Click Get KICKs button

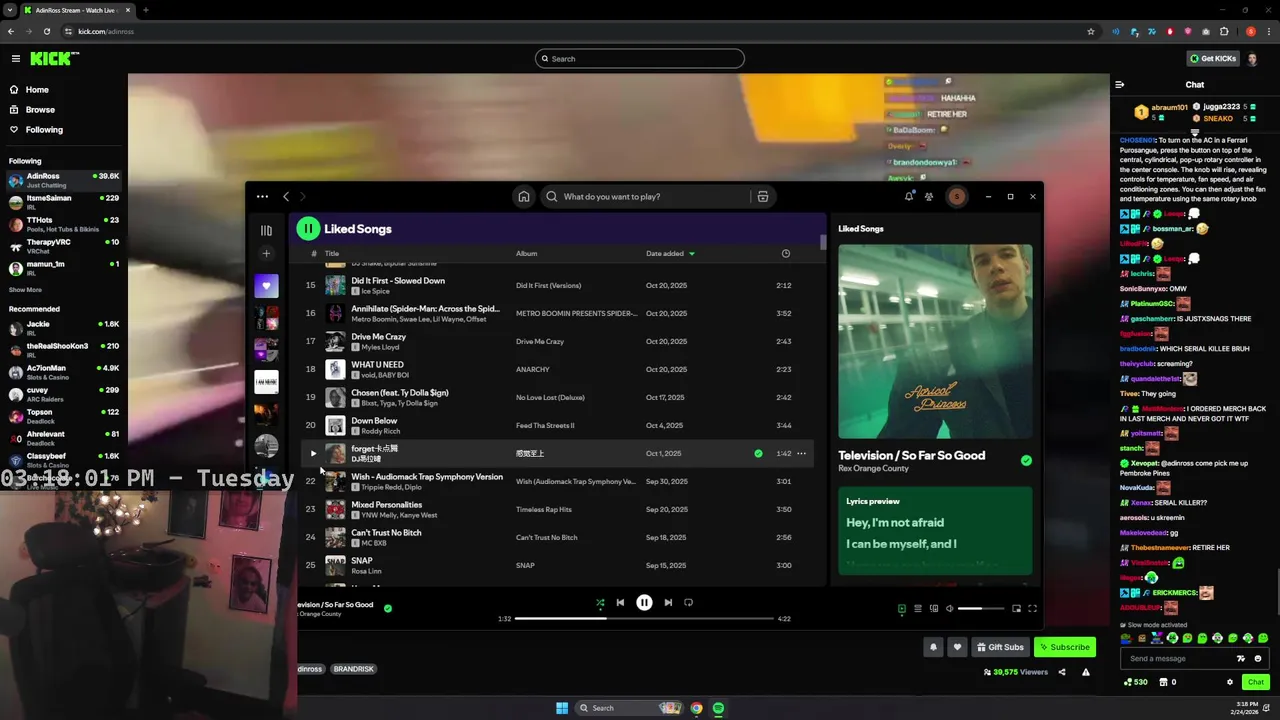pyautogui.click(x=1213, y=59)
